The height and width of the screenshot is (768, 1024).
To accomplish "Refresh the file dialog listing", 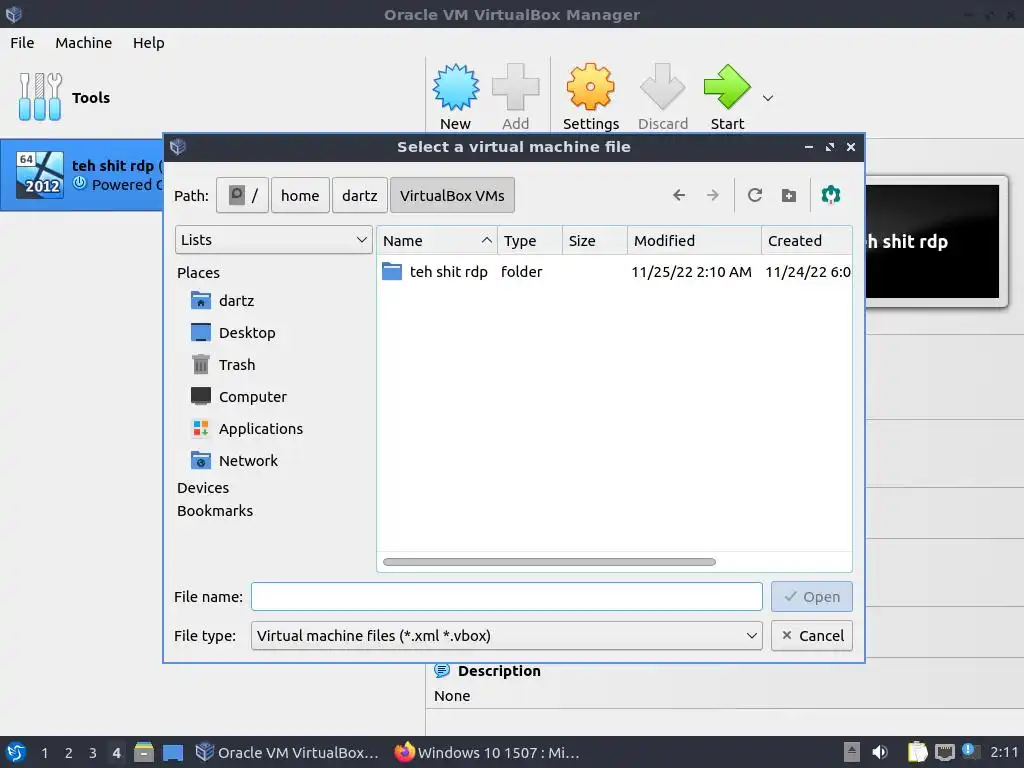I will (755, 195).
